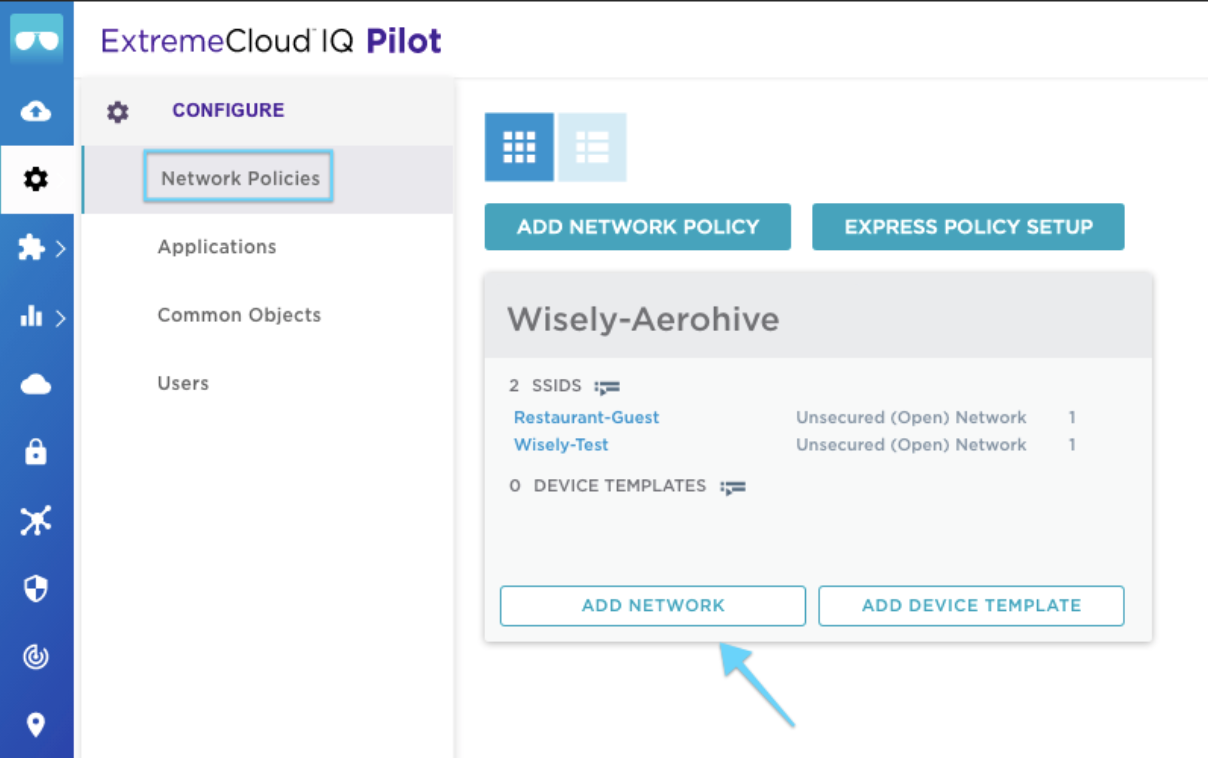Viewport: 1208px width, 758px height.
Task: Click the map location pin icon
Action: tap(36, 725)
